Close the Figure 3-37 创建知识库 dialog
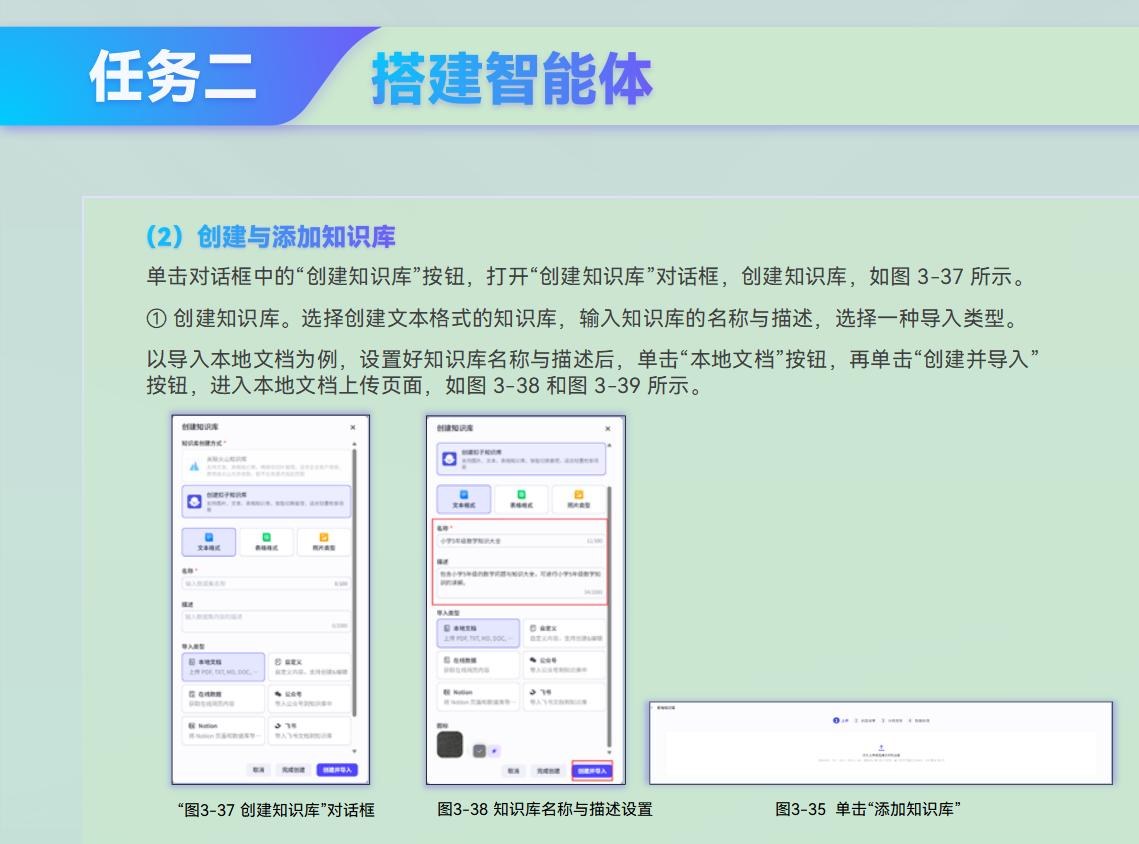1139x844 pixels. (x=353, y=427)
